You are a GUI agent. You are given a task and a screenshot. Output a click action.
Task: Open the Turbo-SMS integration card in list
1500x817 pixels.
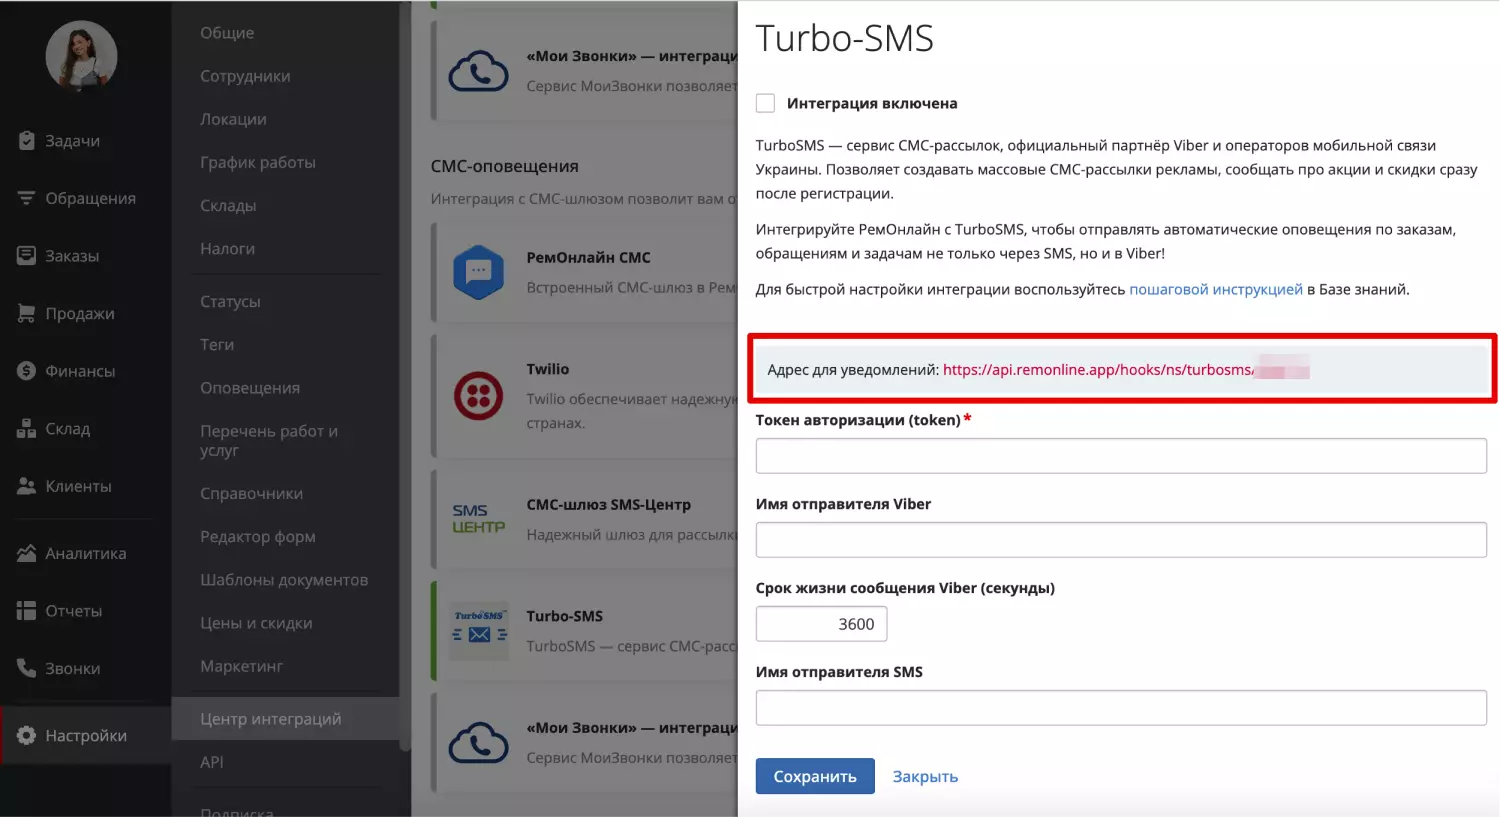[x=585, y=631]
